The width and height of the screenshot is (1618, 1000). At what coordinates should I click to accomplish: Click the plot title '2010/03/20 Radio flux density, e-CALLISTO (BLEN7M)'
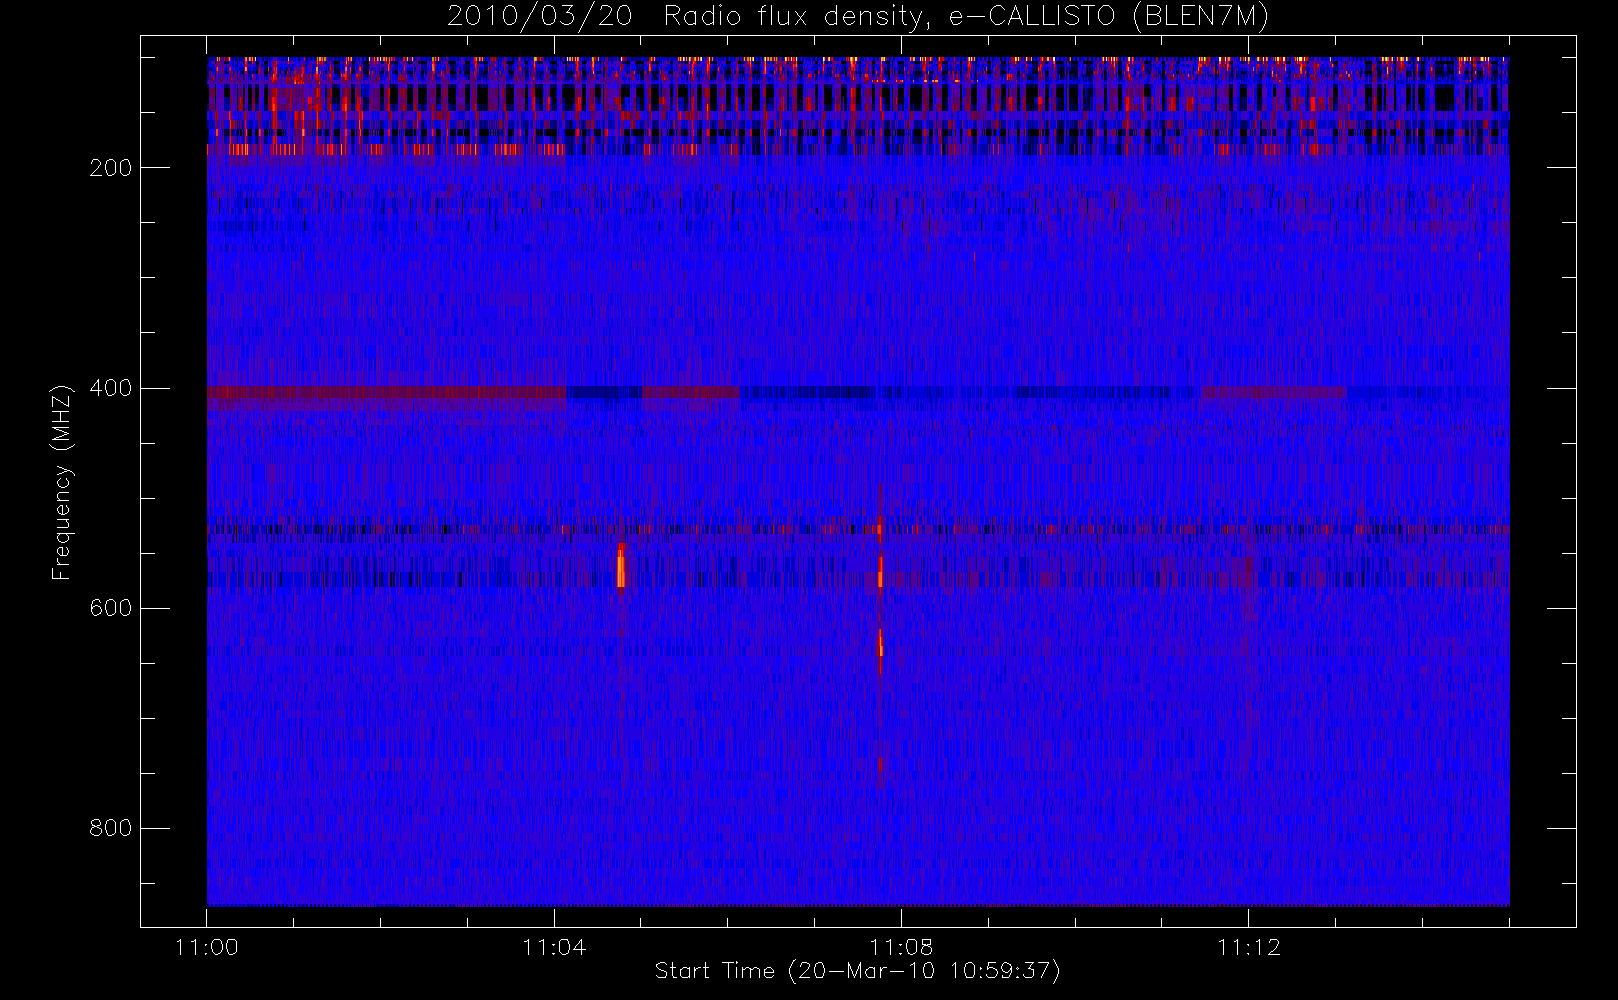(857, 17)
